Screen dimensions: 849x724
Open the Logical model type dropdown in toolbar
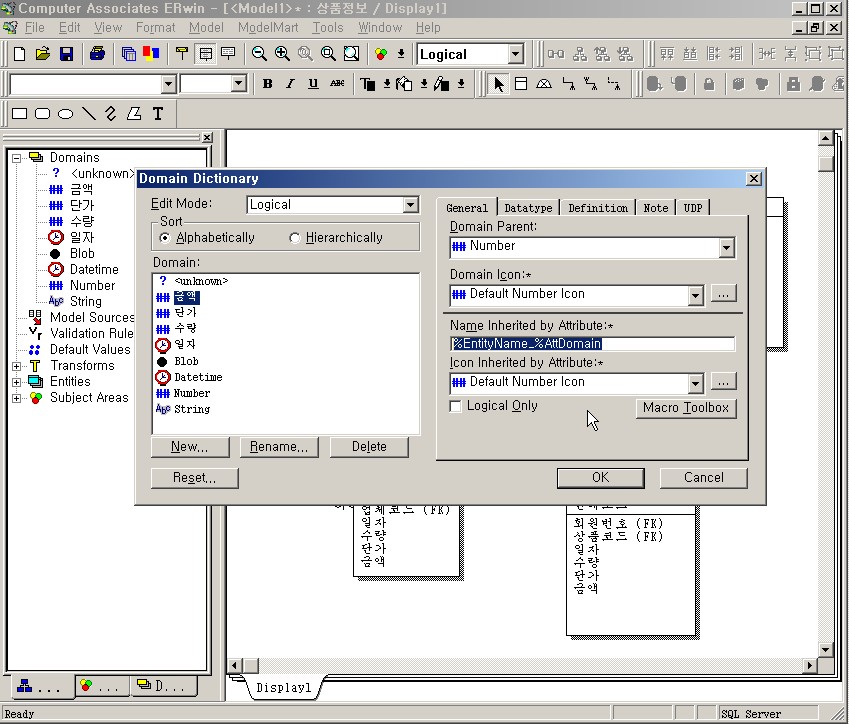point(515,54)
